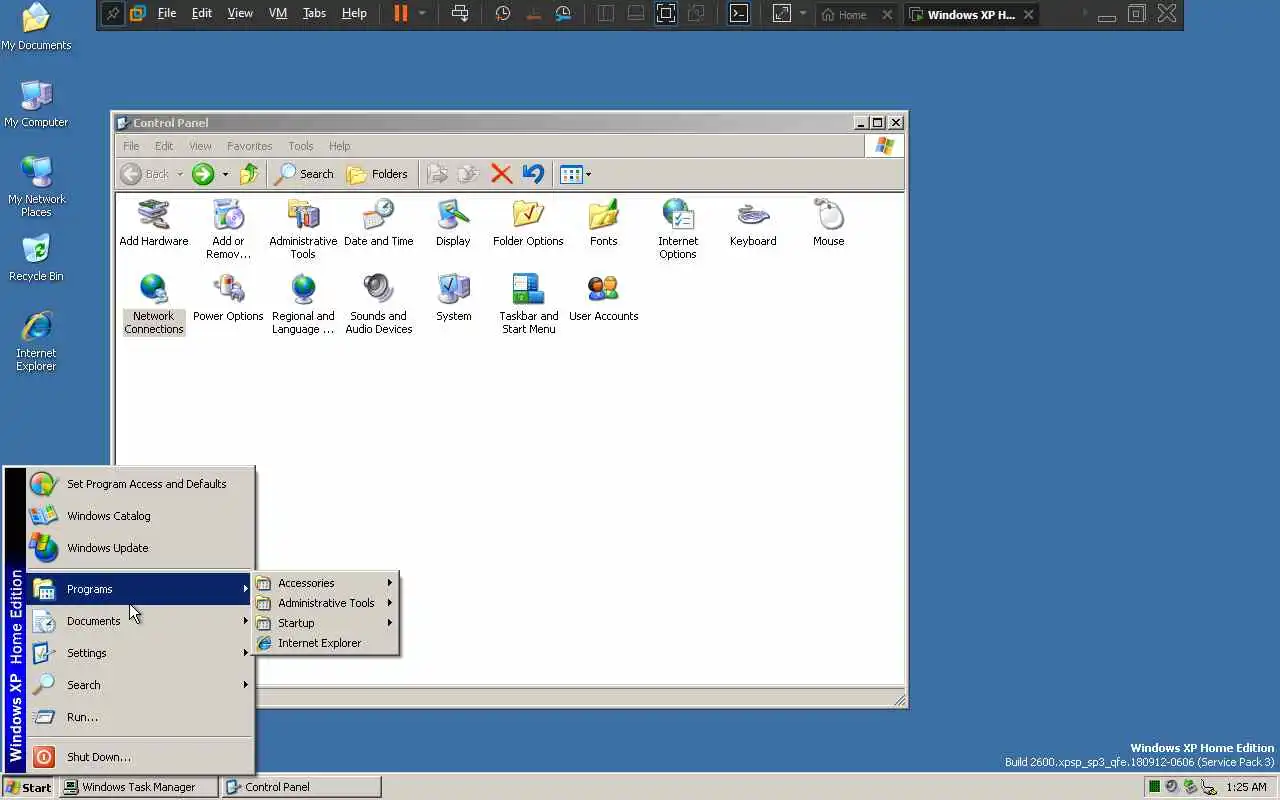Click the Start button

[28, 787]
